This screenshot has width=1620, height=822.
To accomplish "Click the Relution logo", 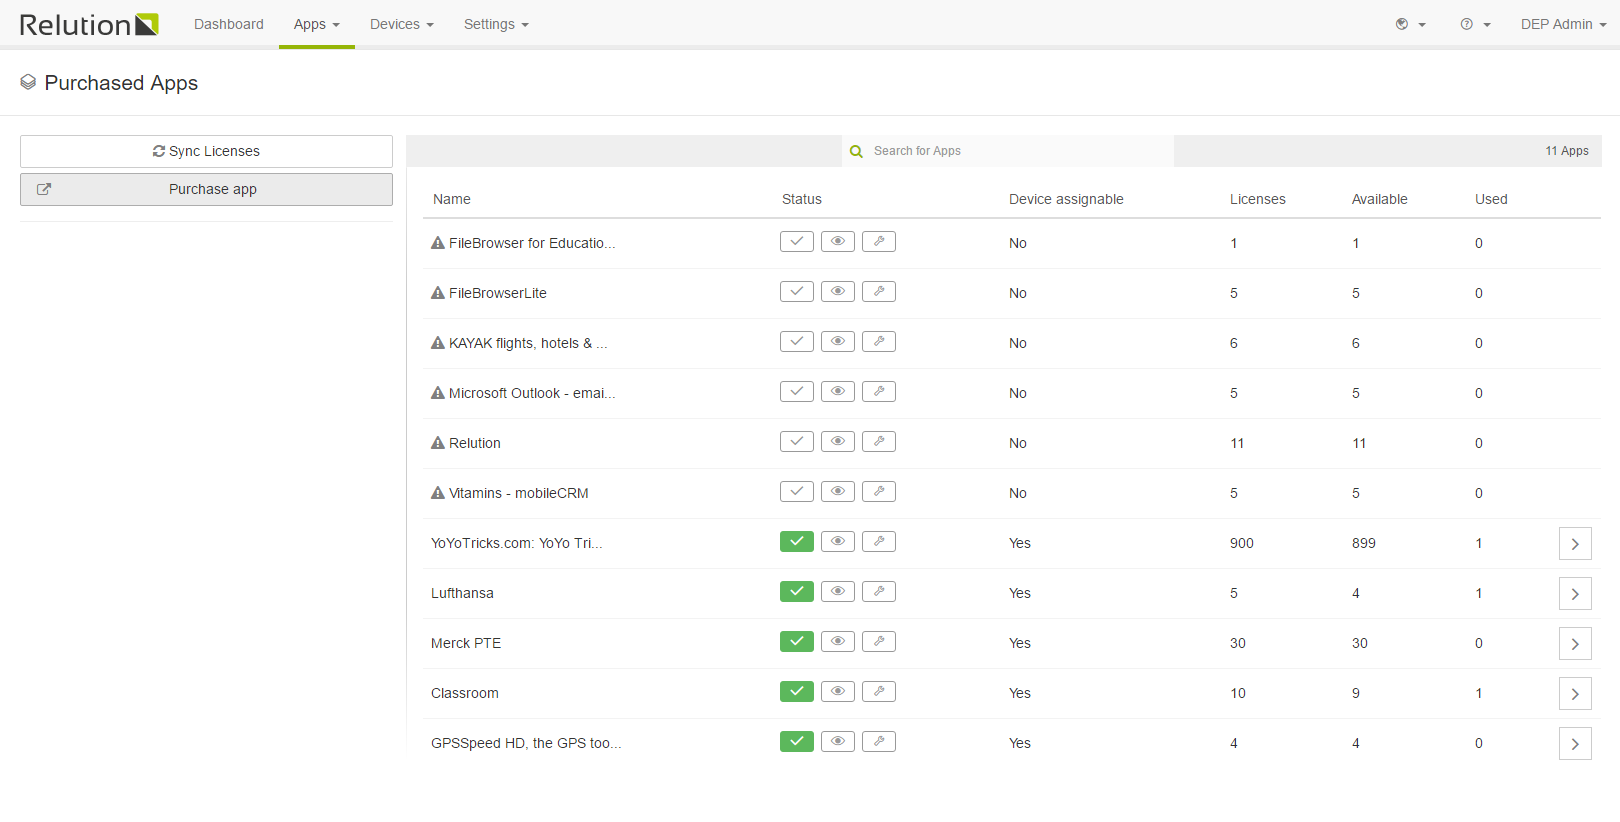I will click(x=89, y=24).
